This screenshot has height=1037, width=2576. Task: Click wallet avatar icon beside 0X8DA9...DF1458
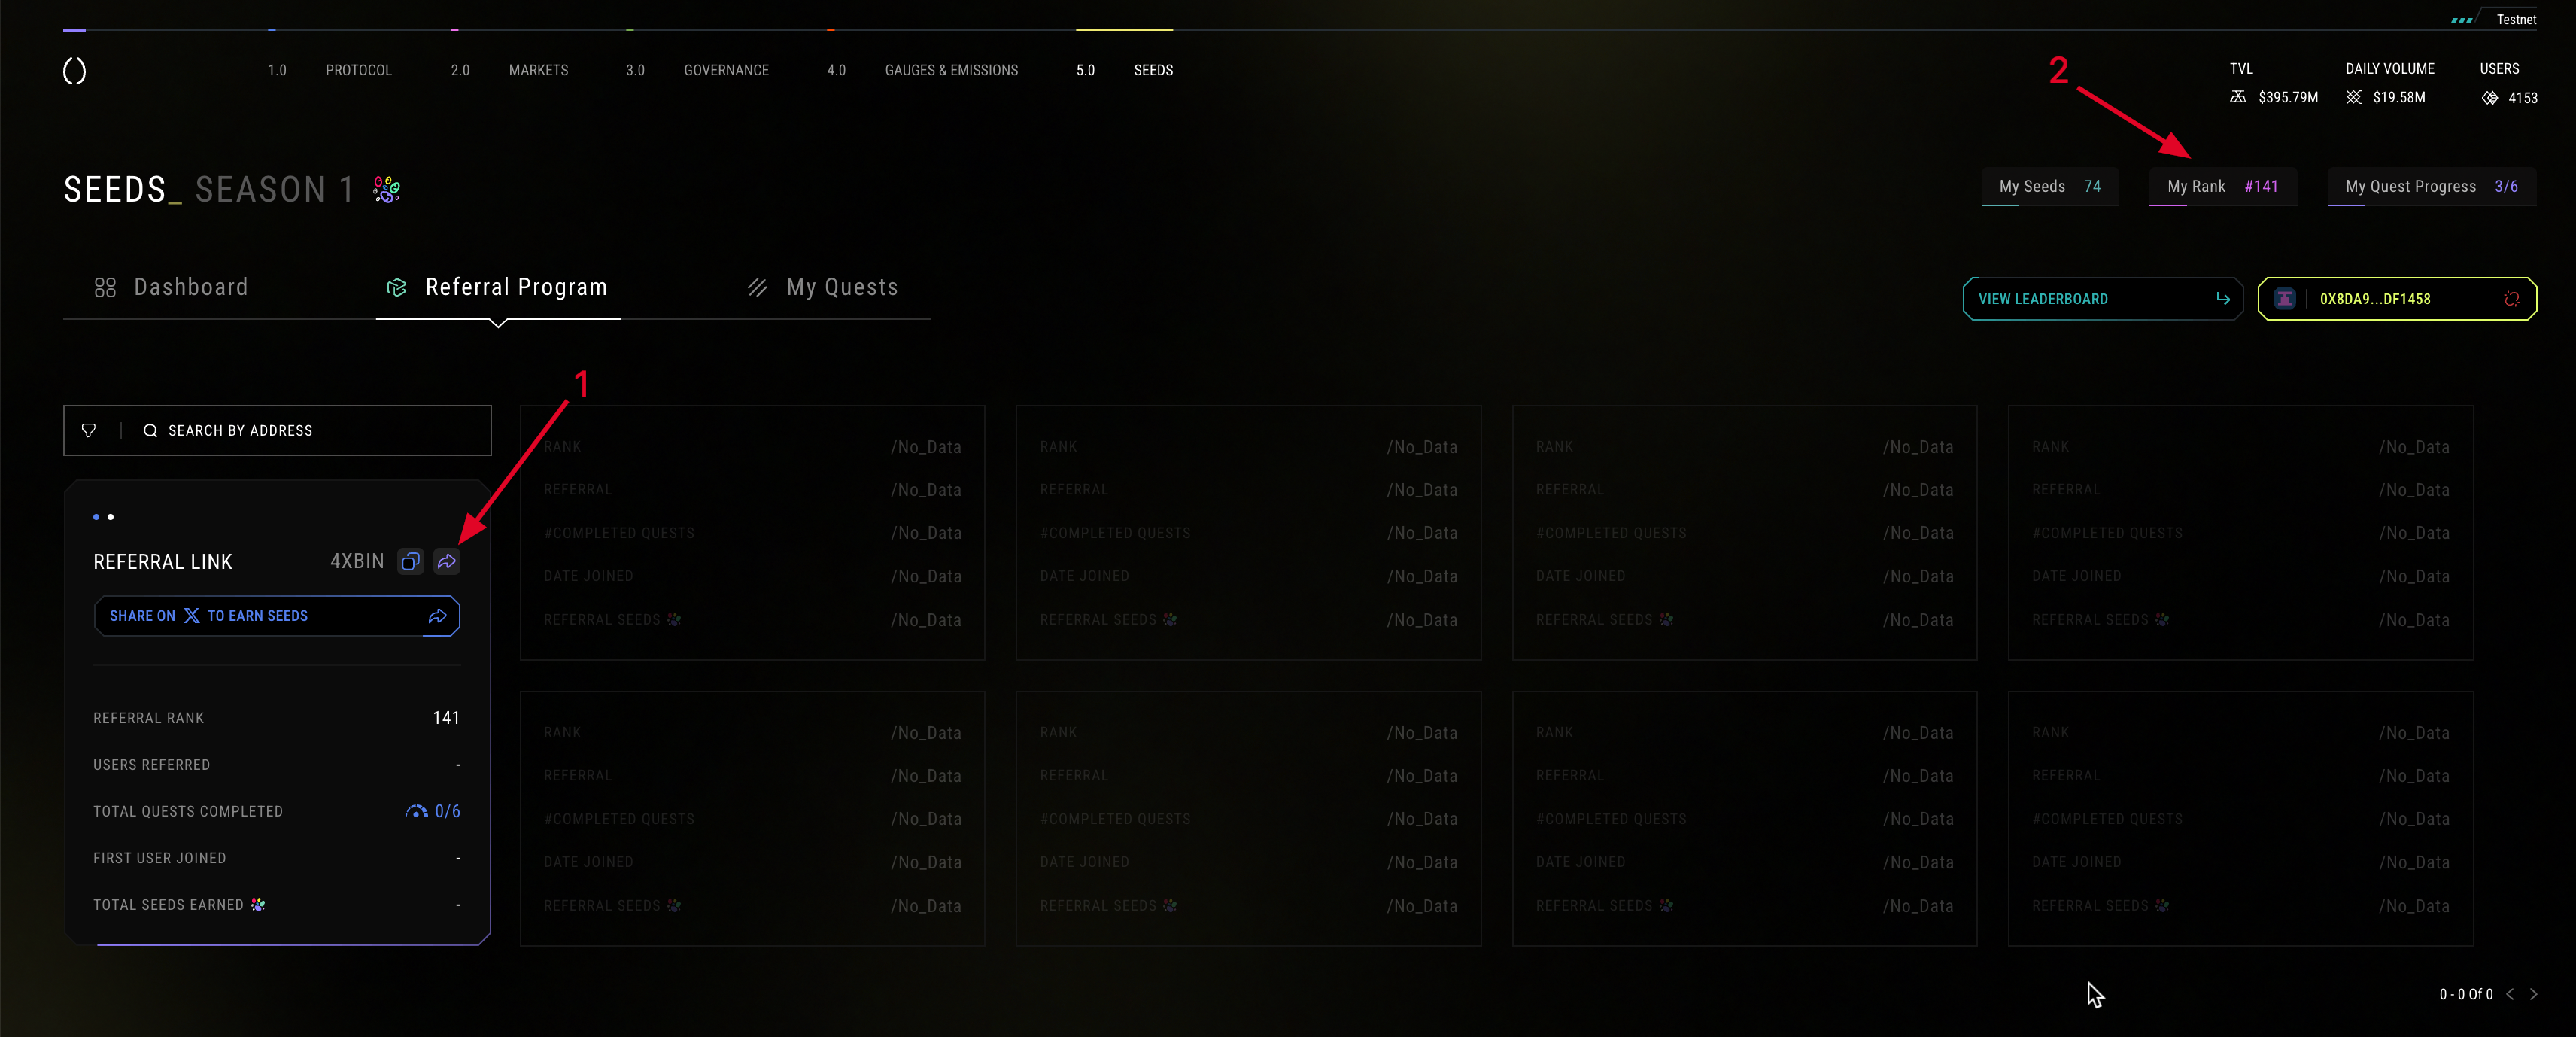click(x=2284, y=299)
